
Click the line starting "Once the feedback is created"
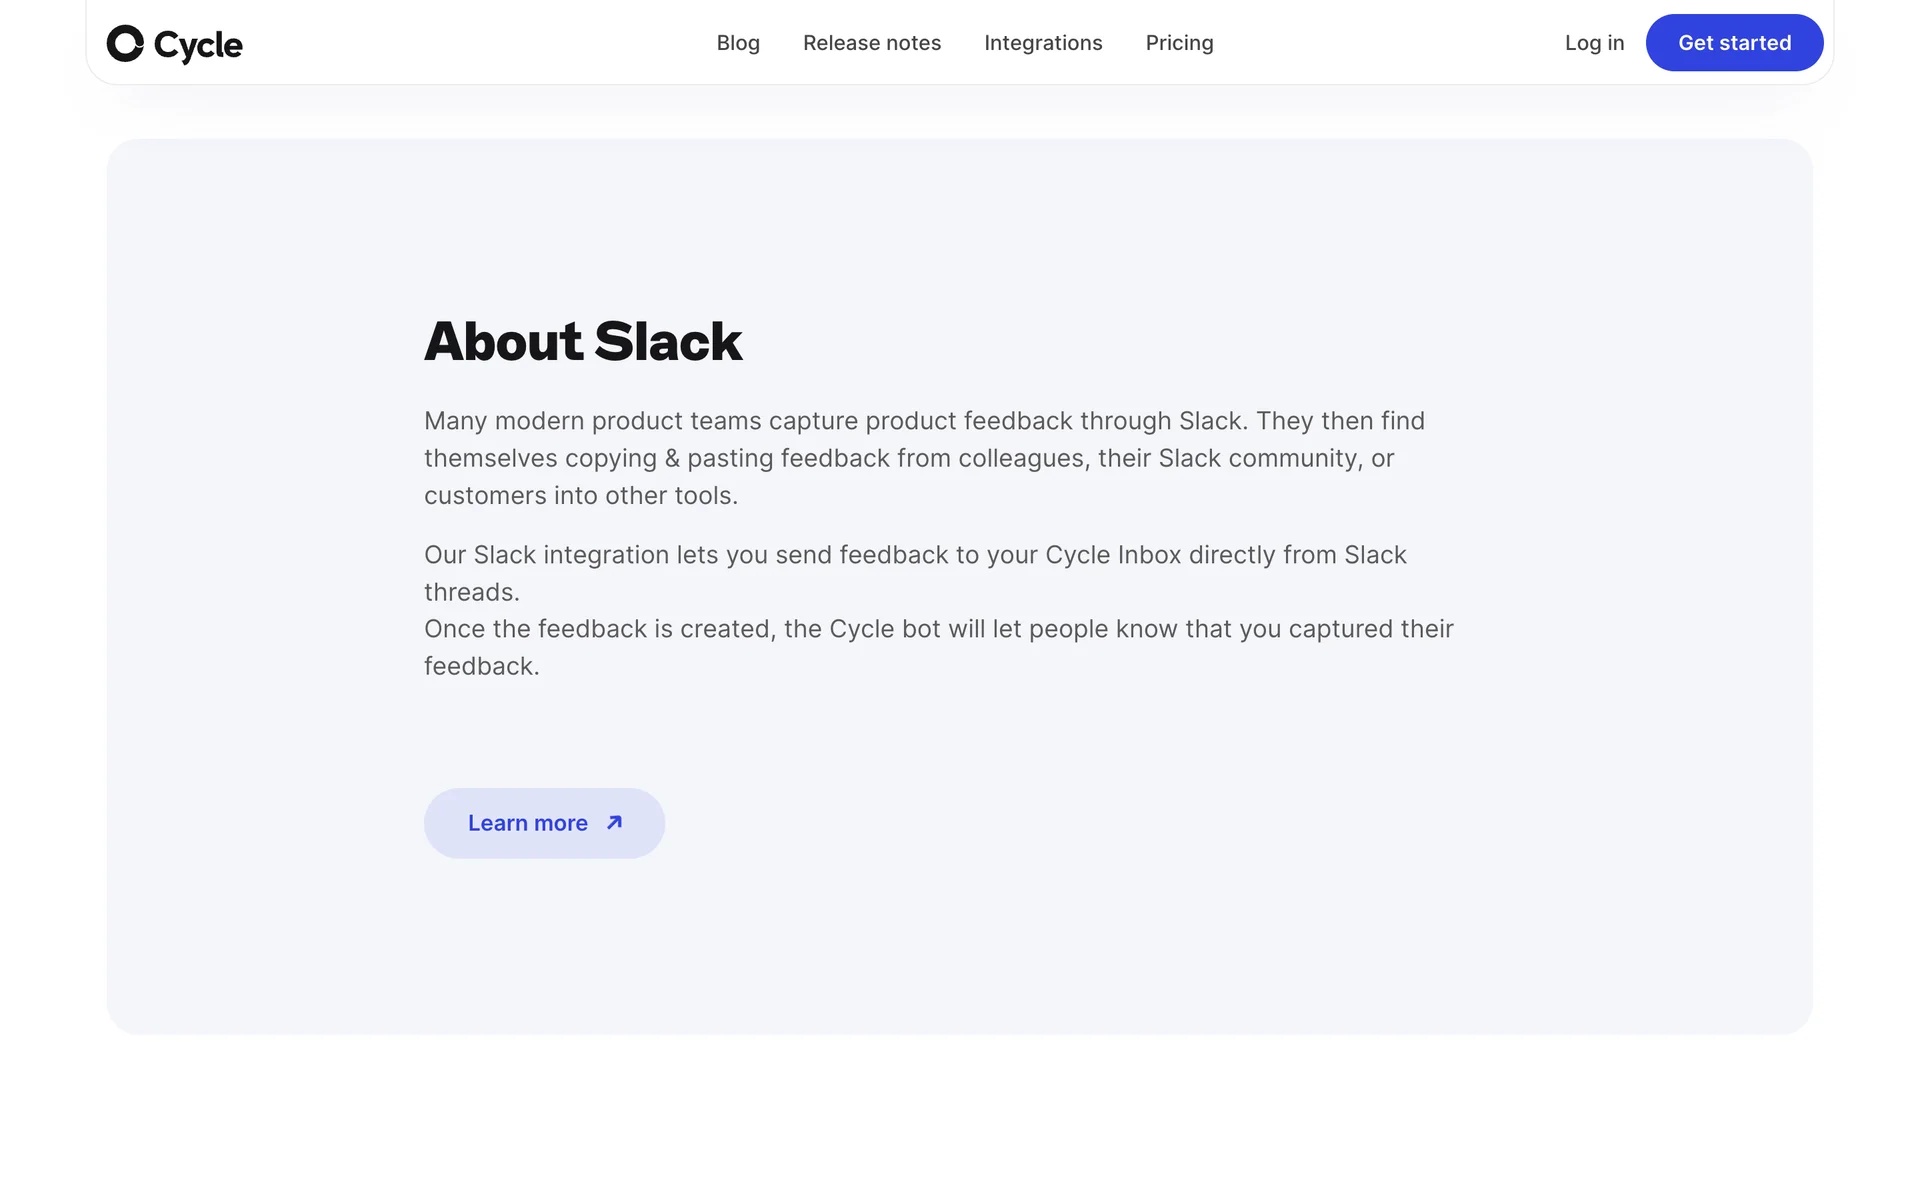pos(938,629)
